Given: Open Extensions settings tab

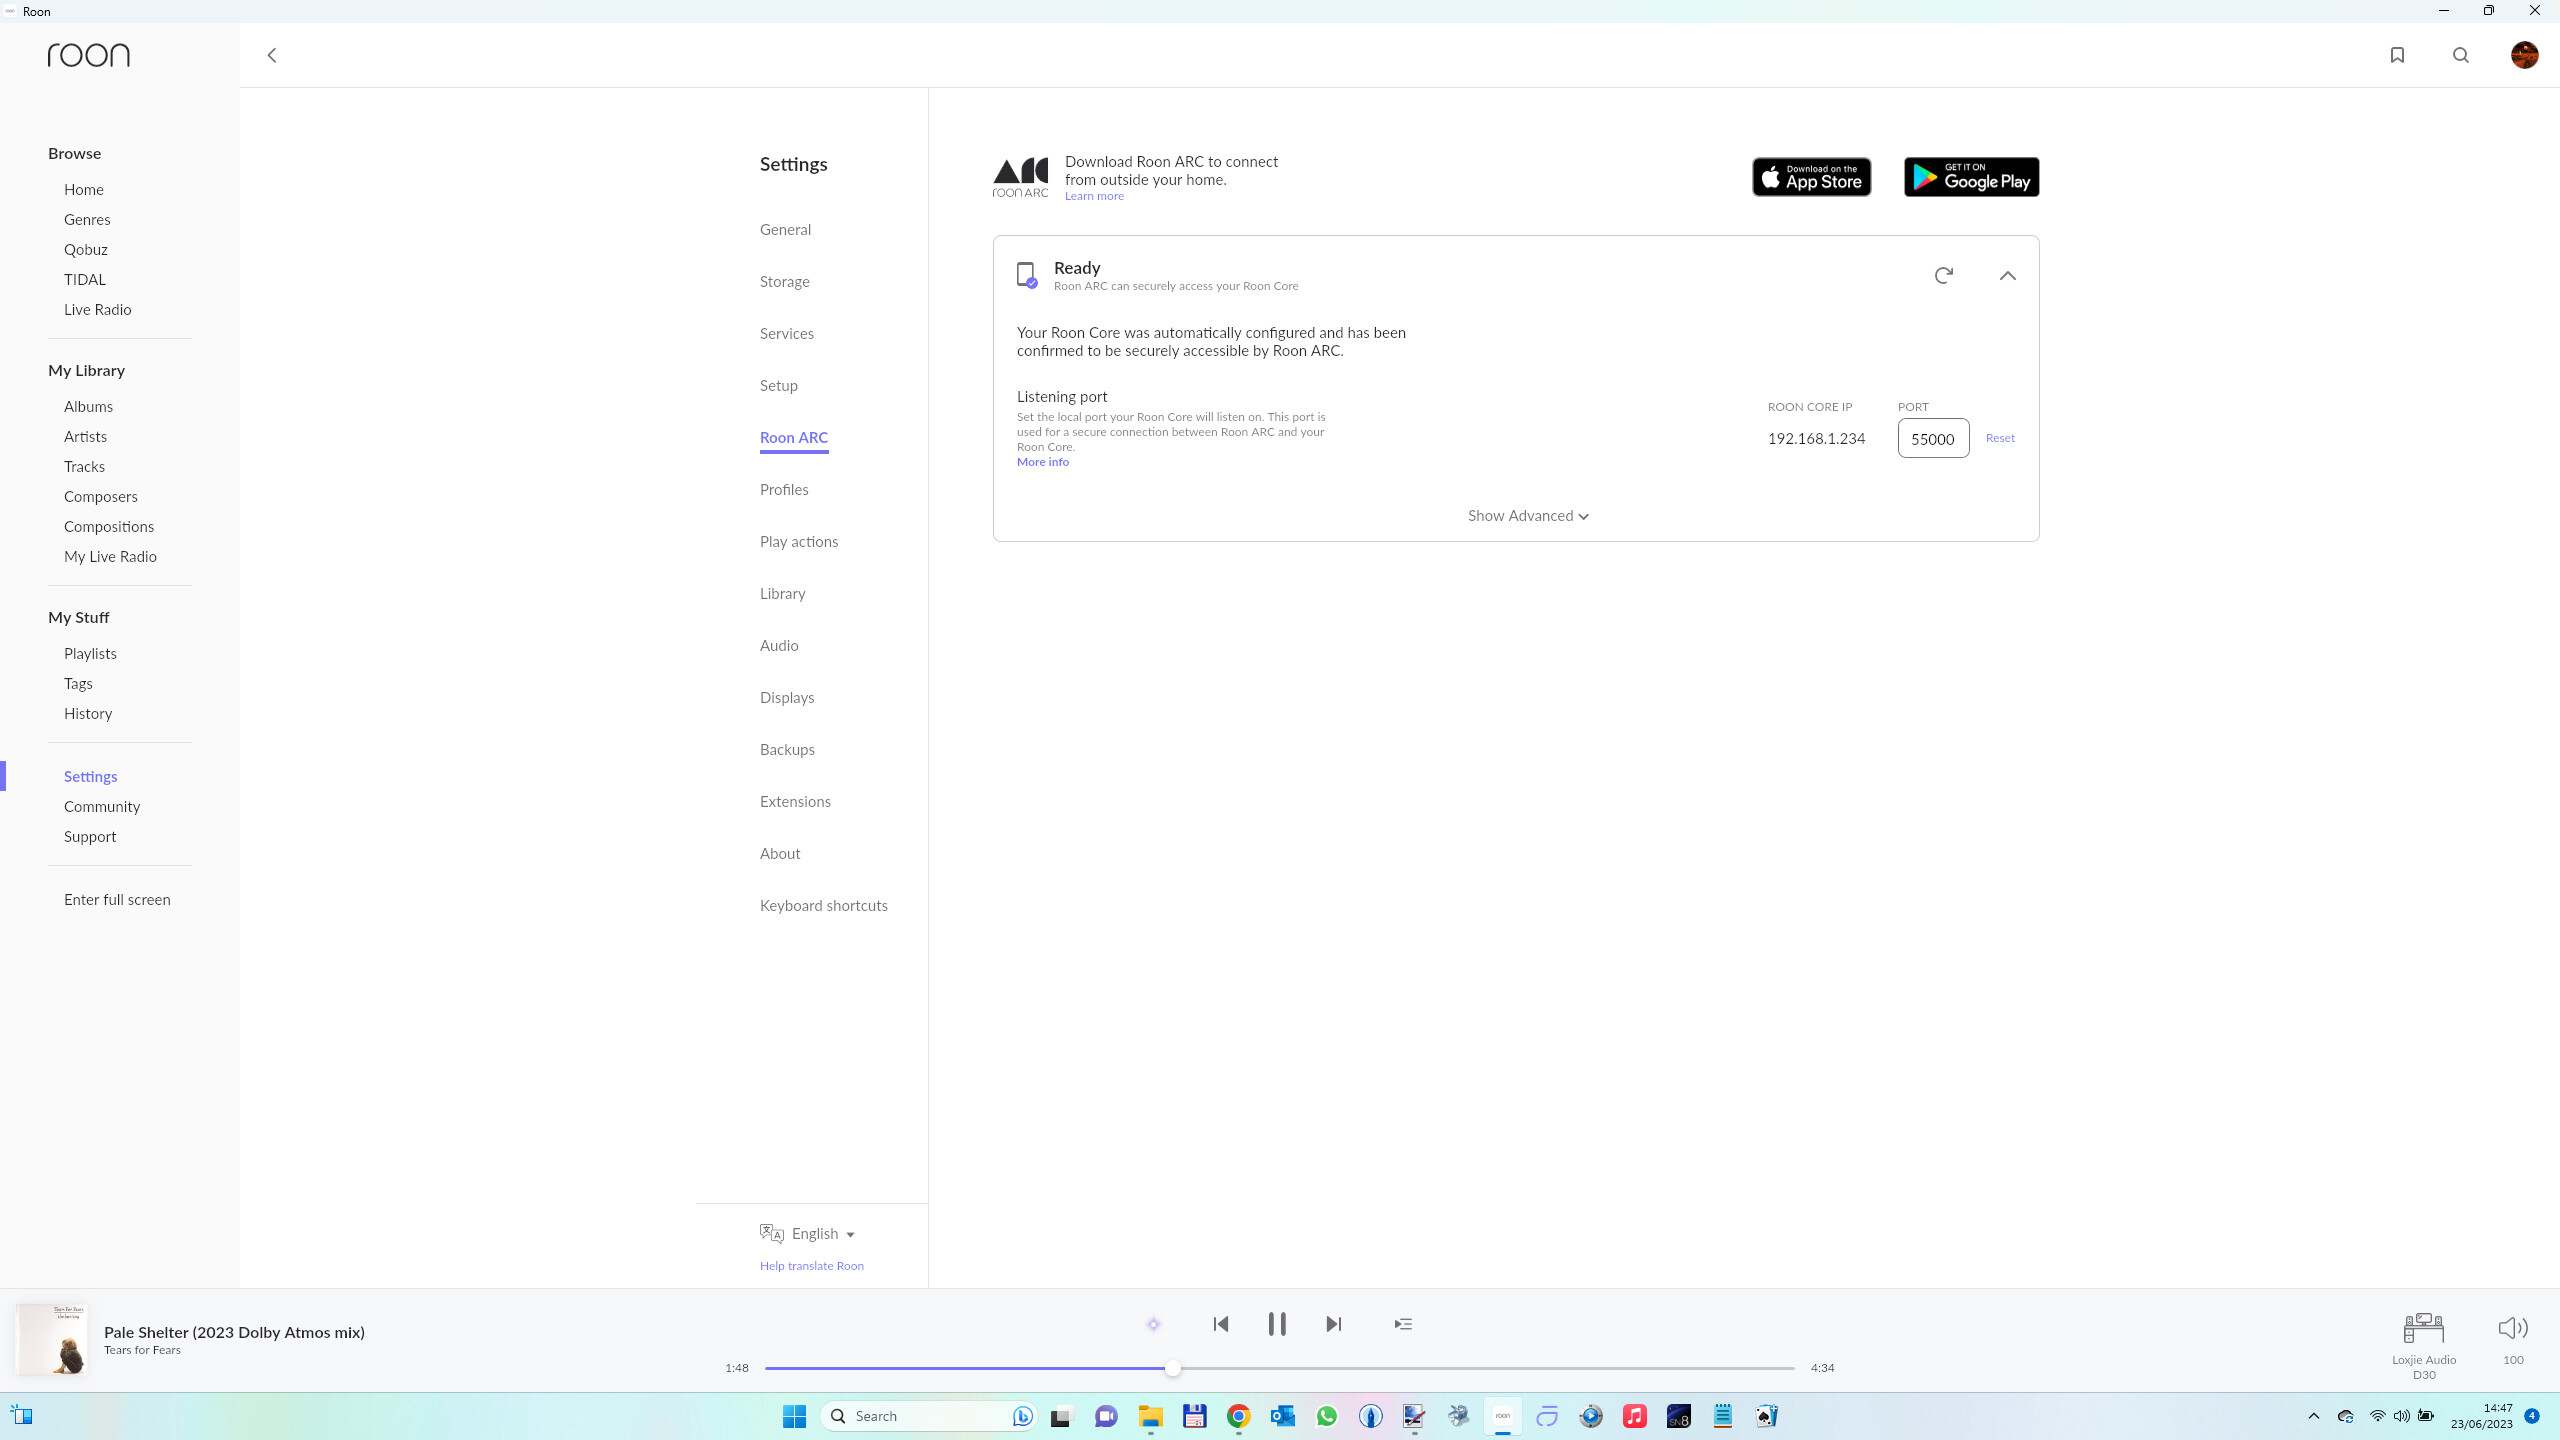Looking at the screenshot, I should (x=795, y=802).
